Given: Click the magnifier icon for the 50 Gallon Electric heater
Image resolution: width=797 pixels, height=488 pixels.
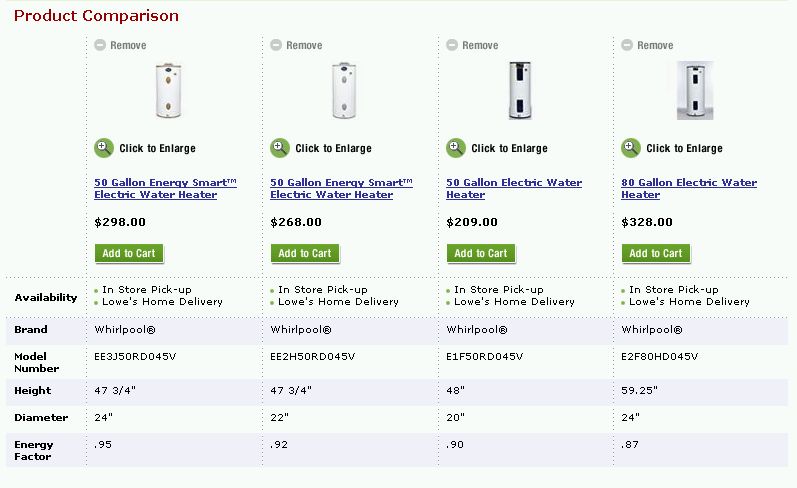Looking at the screenshot, I should (456, 148).
